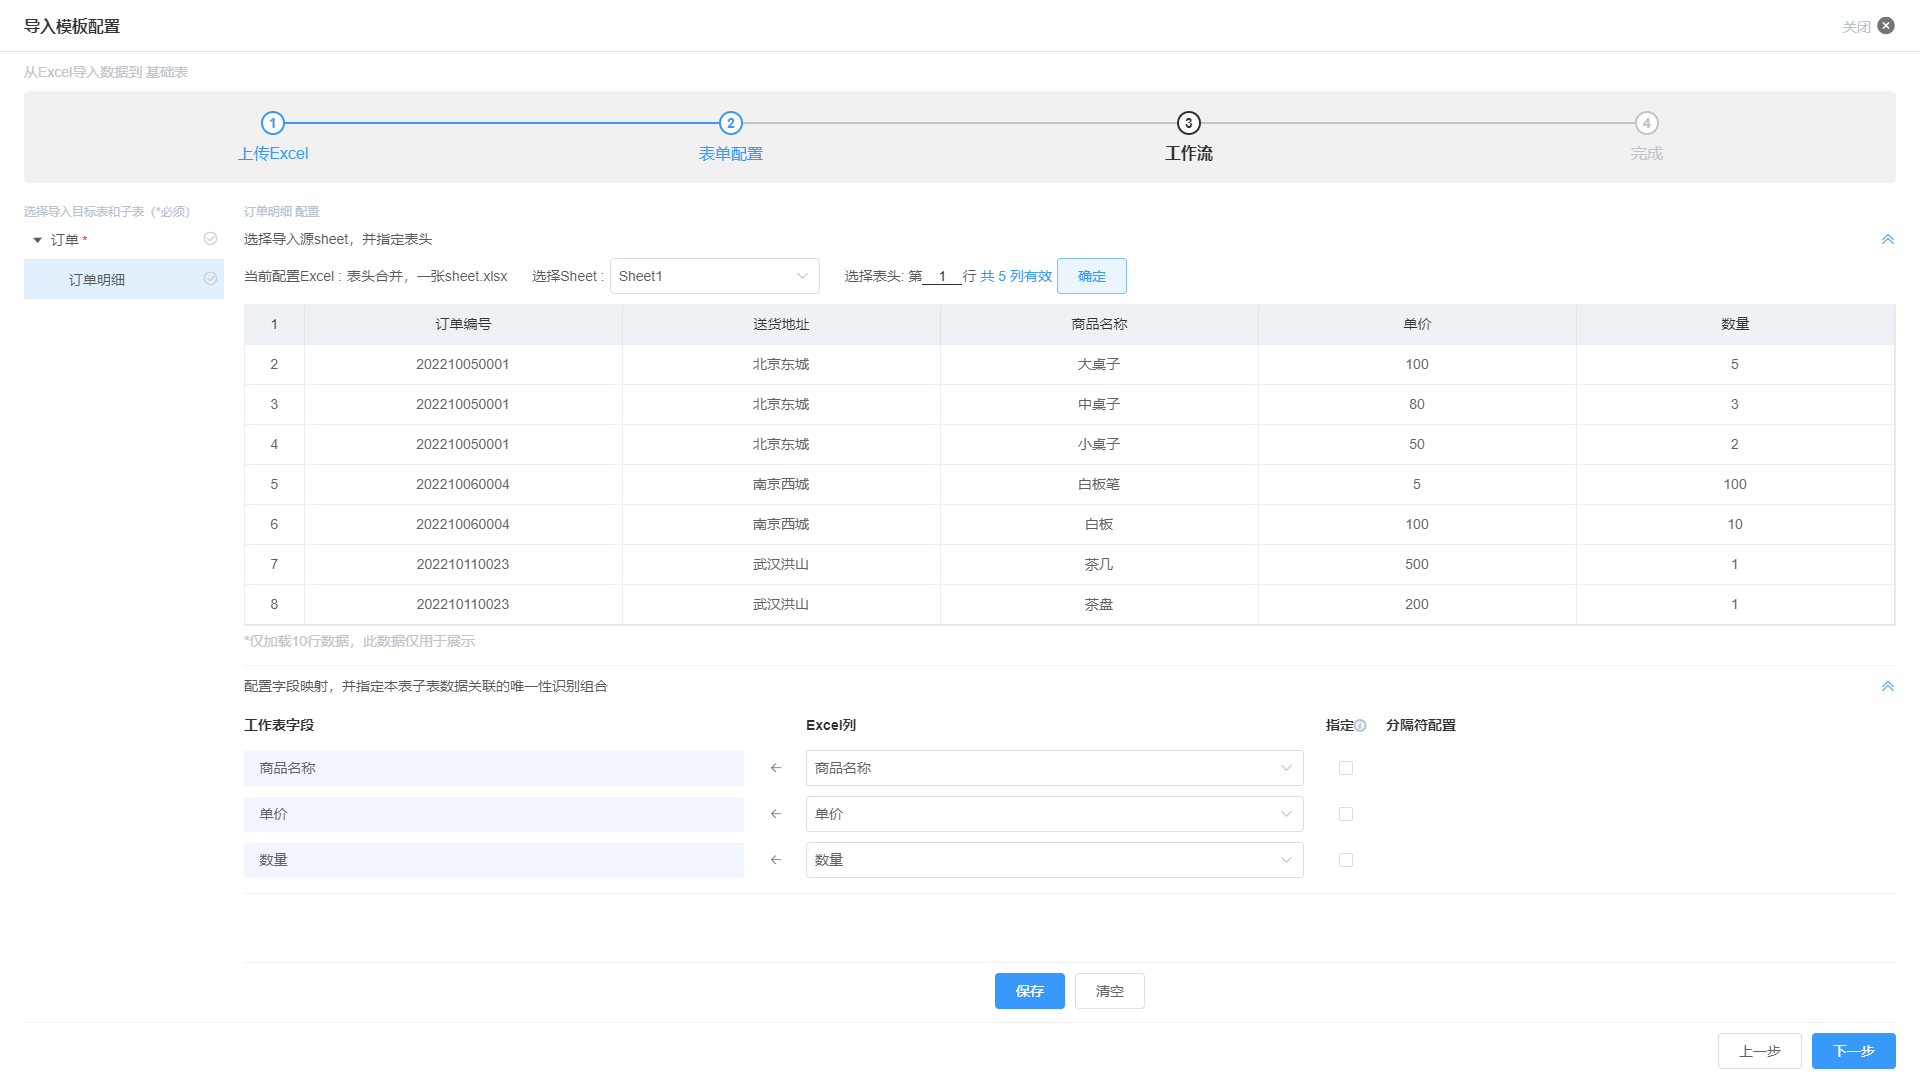The height and width of the screenshot is (1080, 1920).
Task: Tick the 指定 checkbox for 单价
Action: click(1346, 814)
